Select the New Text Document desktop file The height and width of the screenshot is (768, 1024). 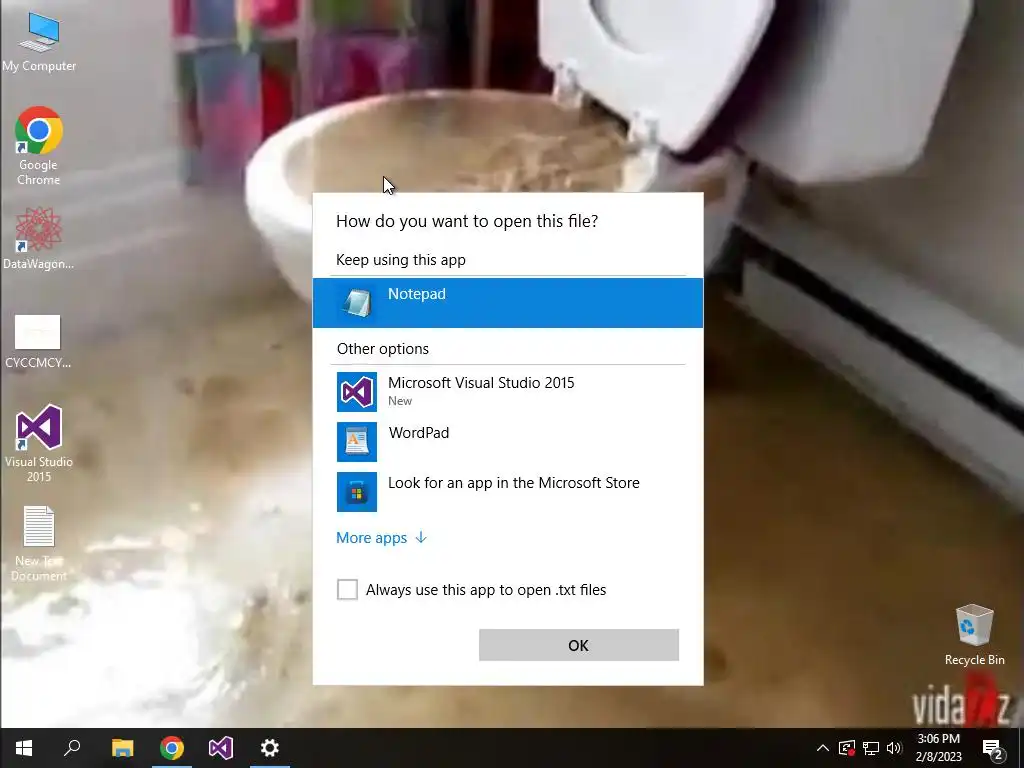39,543
